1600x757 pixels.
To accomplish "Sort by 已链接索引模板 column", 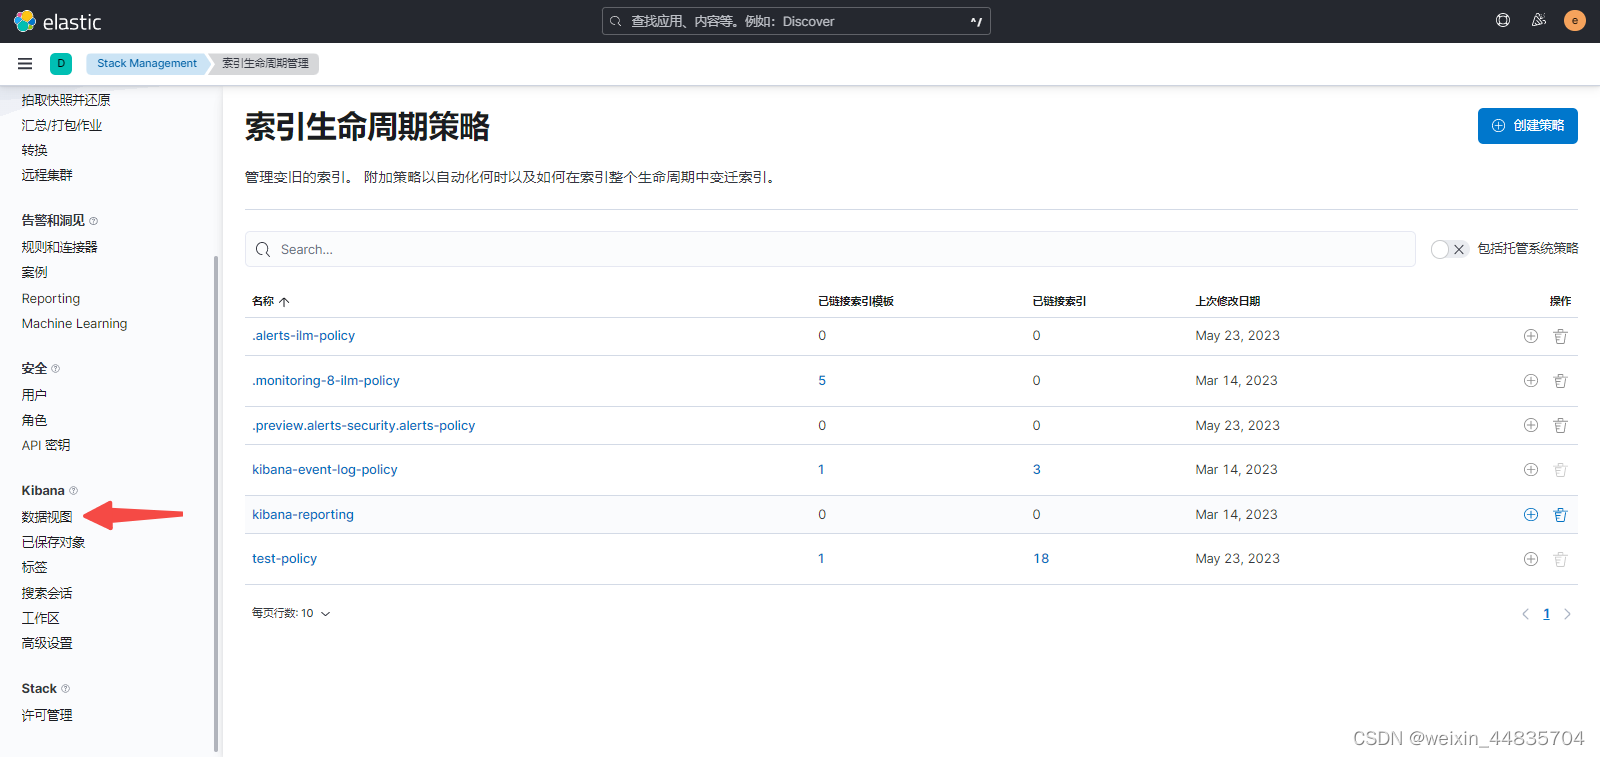I will coord(856,301).
